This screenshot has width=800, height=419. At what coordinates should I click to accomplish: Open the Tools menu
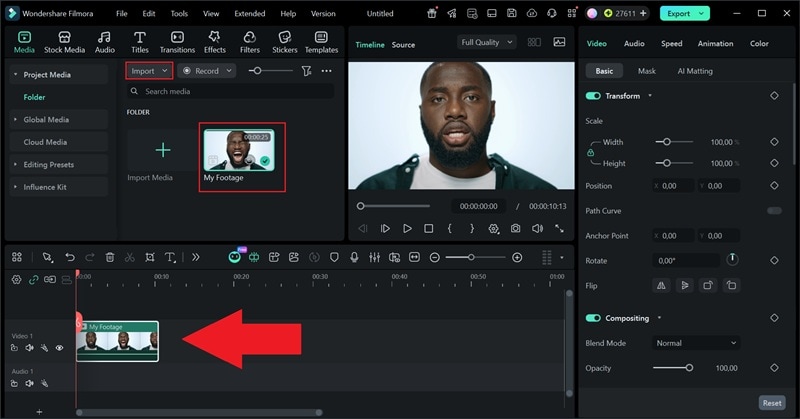(x=179, y=14)
